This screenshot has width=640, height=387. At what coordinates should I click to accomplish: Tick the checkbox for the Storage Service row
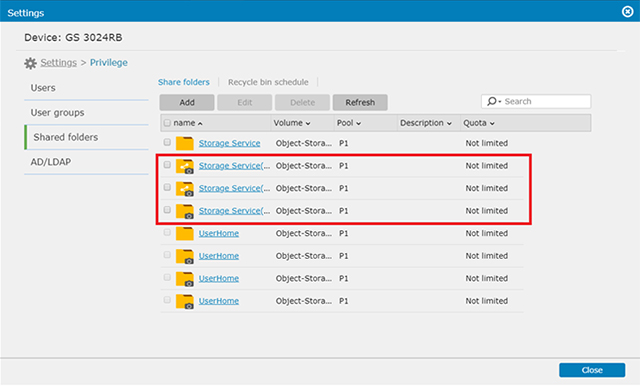[x=167, y=142]
